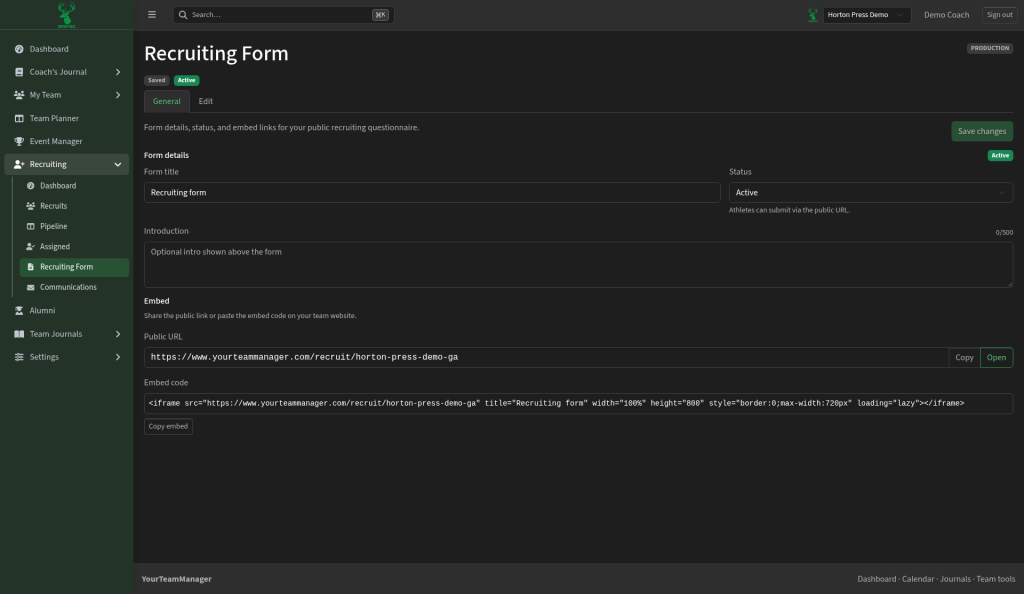Click Journals link in footer
Screen dimensions: 1024x594
point(955,579)
